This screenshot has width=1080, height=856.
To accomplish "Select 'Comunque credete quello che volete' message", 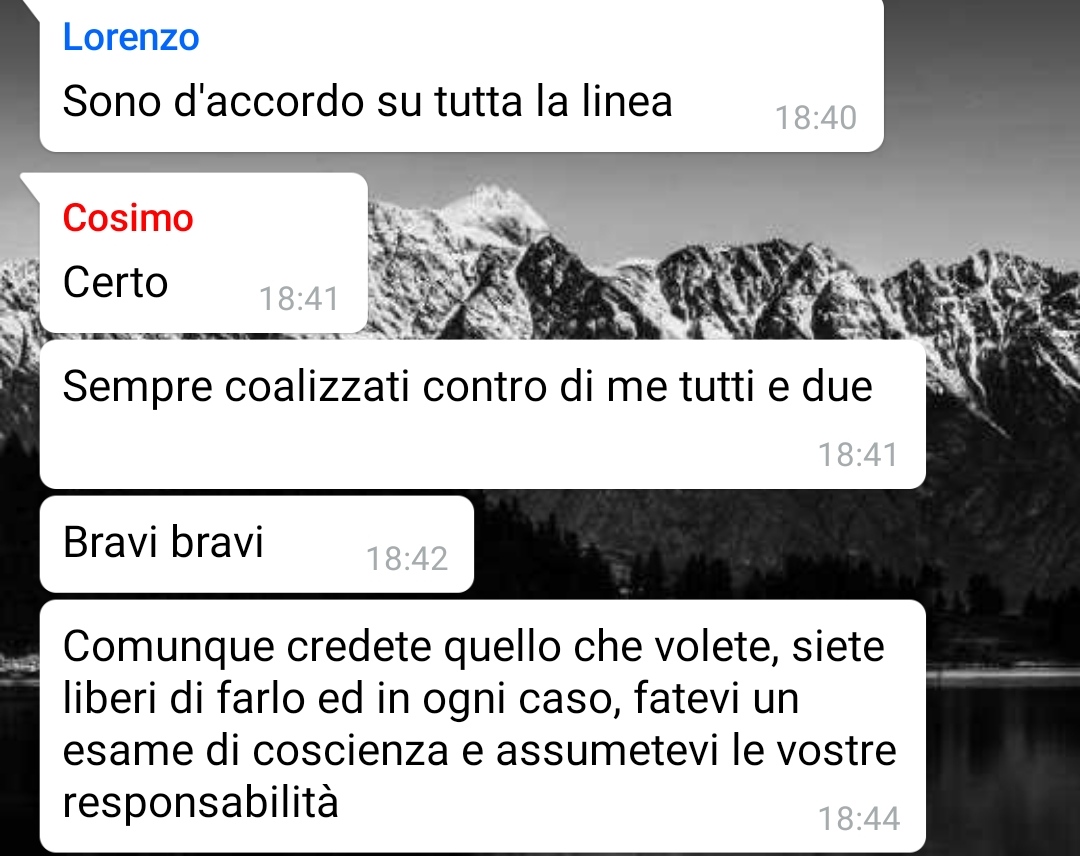I will [x=479, y=724].
